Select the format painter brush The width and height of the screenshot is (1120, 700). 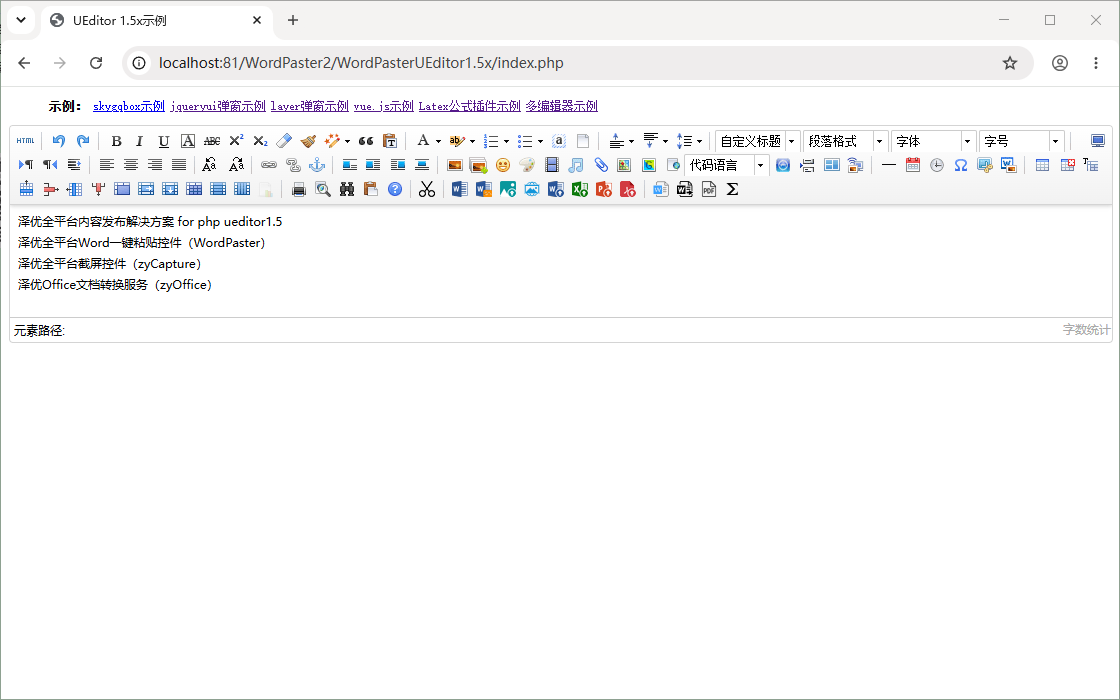[308, 141]
